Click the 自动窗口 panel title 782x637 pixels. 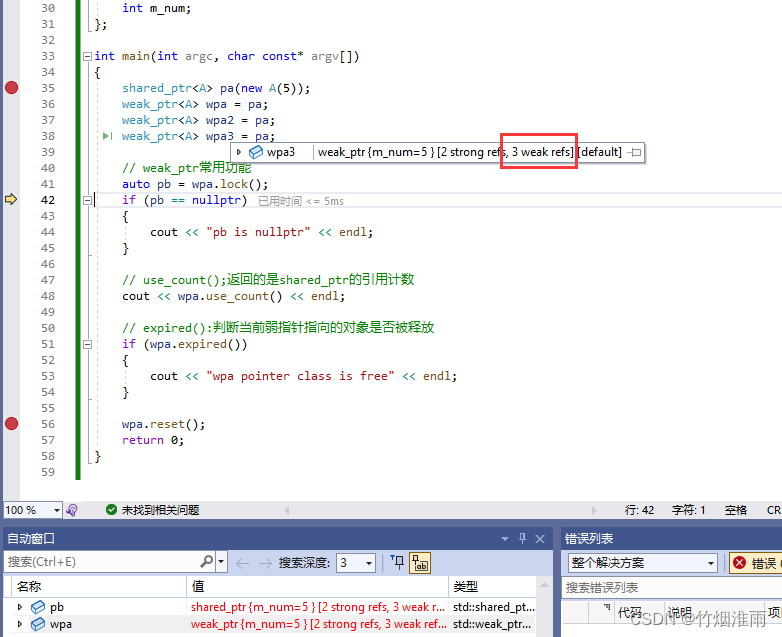31,539
